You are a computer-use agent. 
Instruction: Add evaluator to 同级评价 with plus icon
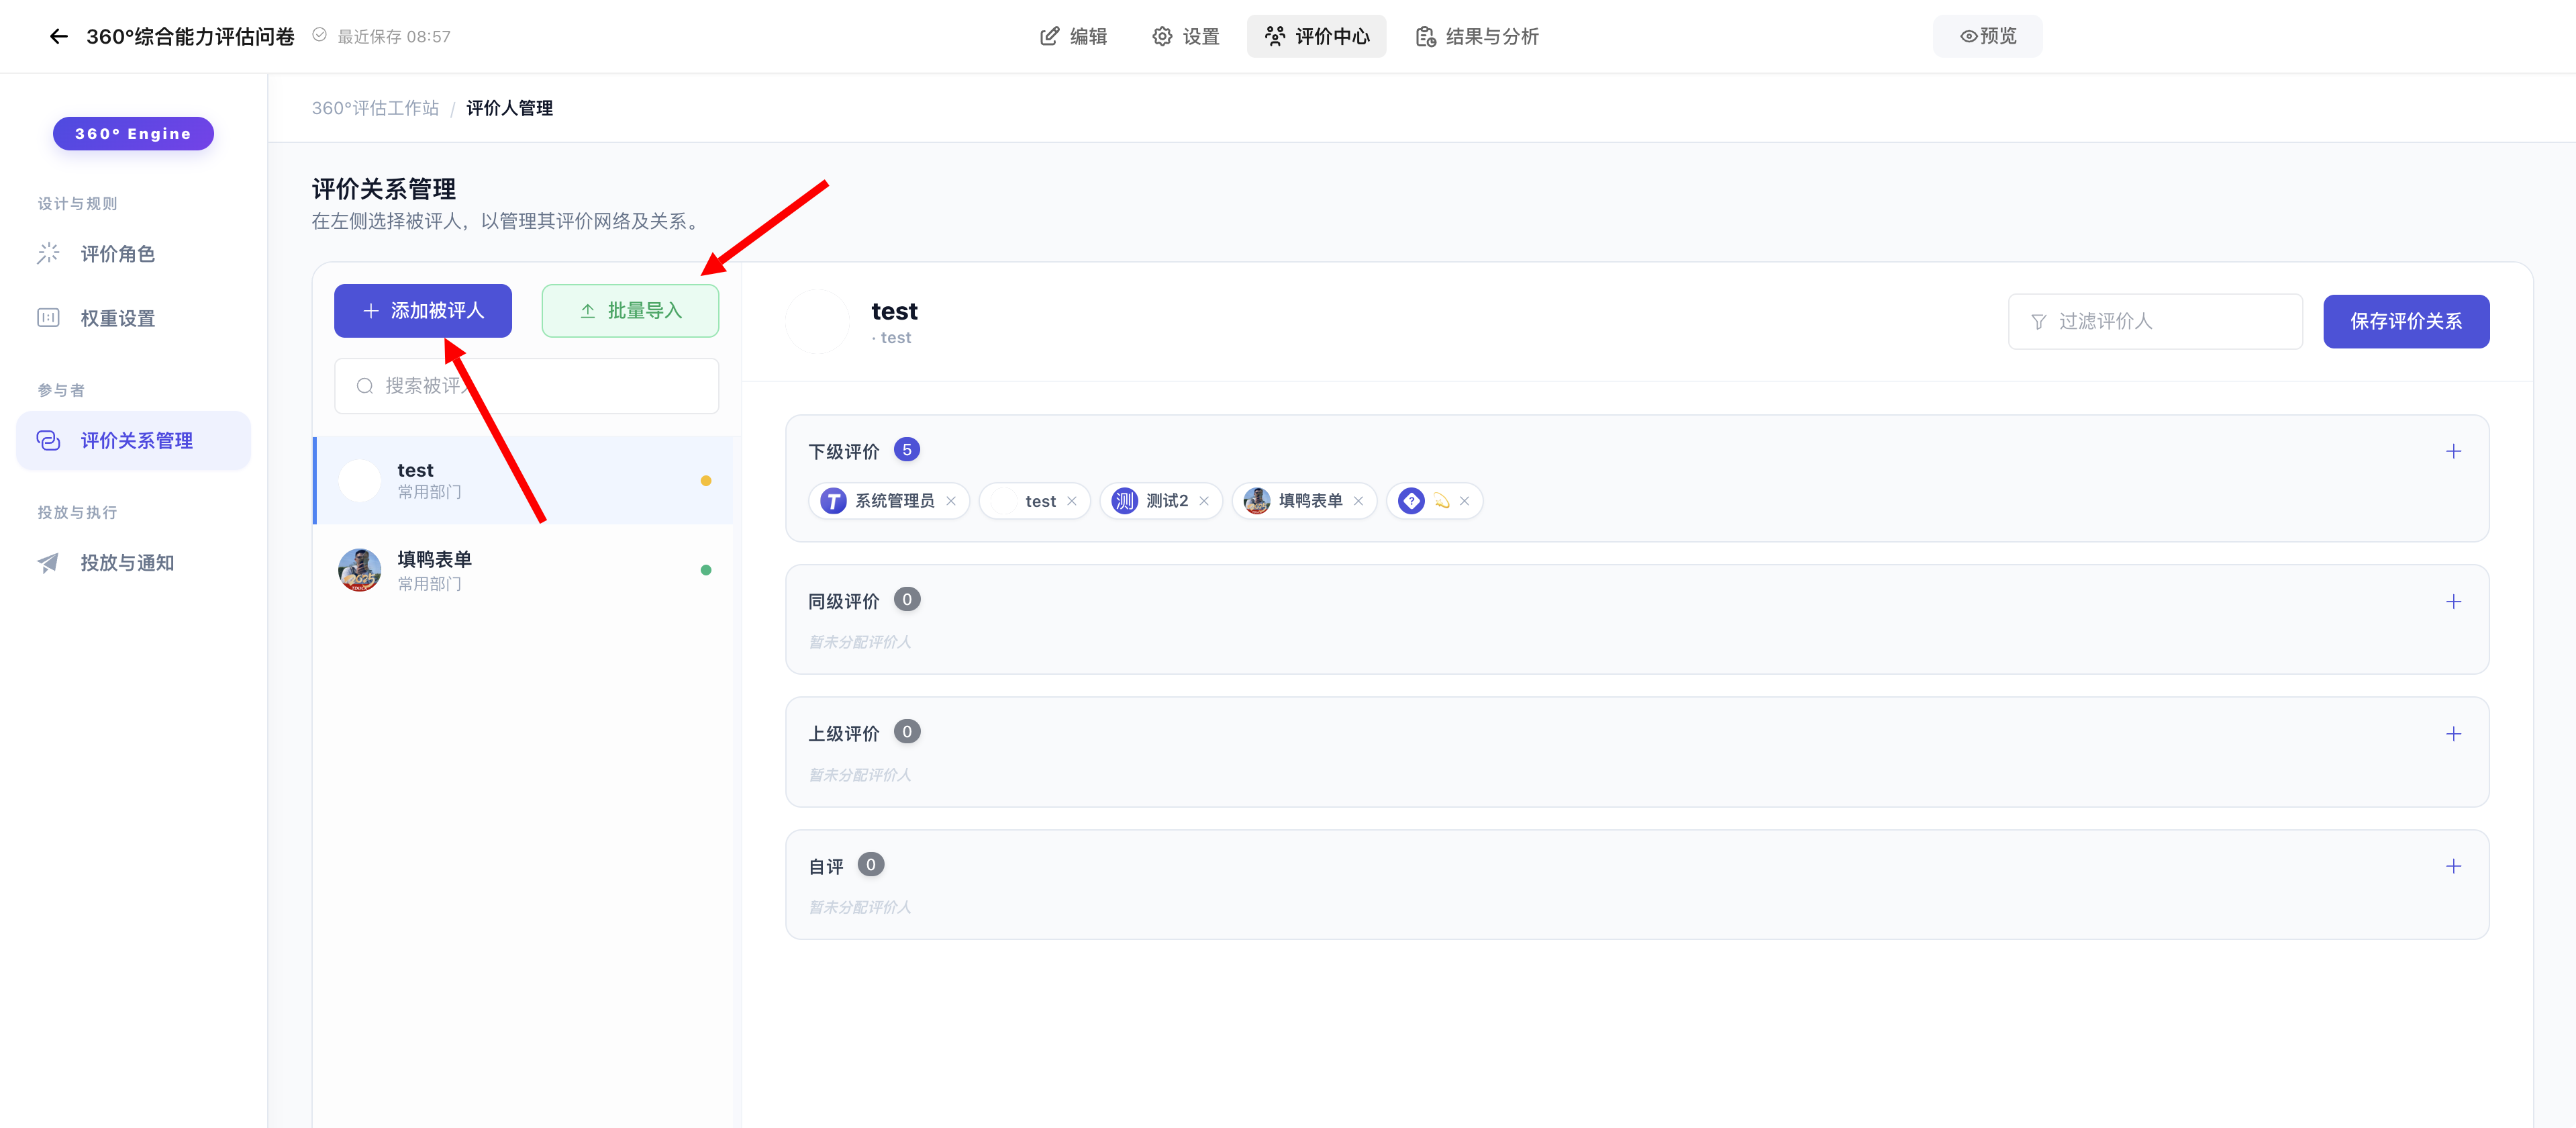pos(2453,602)
